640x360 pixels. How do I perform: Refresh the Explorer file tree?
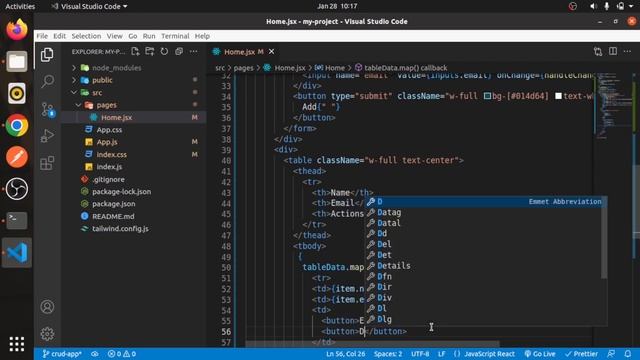[164, 51]
